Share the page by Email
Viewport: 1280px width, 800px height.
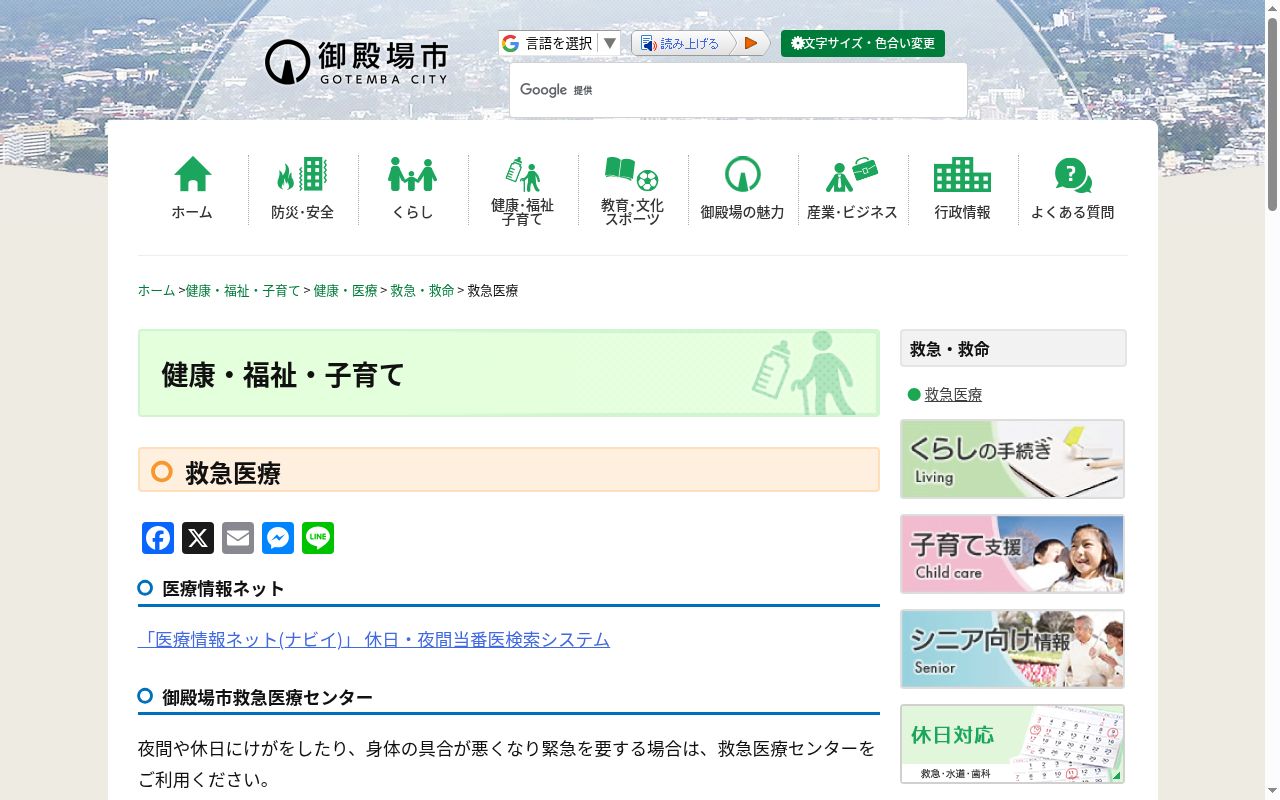(238, 538)
